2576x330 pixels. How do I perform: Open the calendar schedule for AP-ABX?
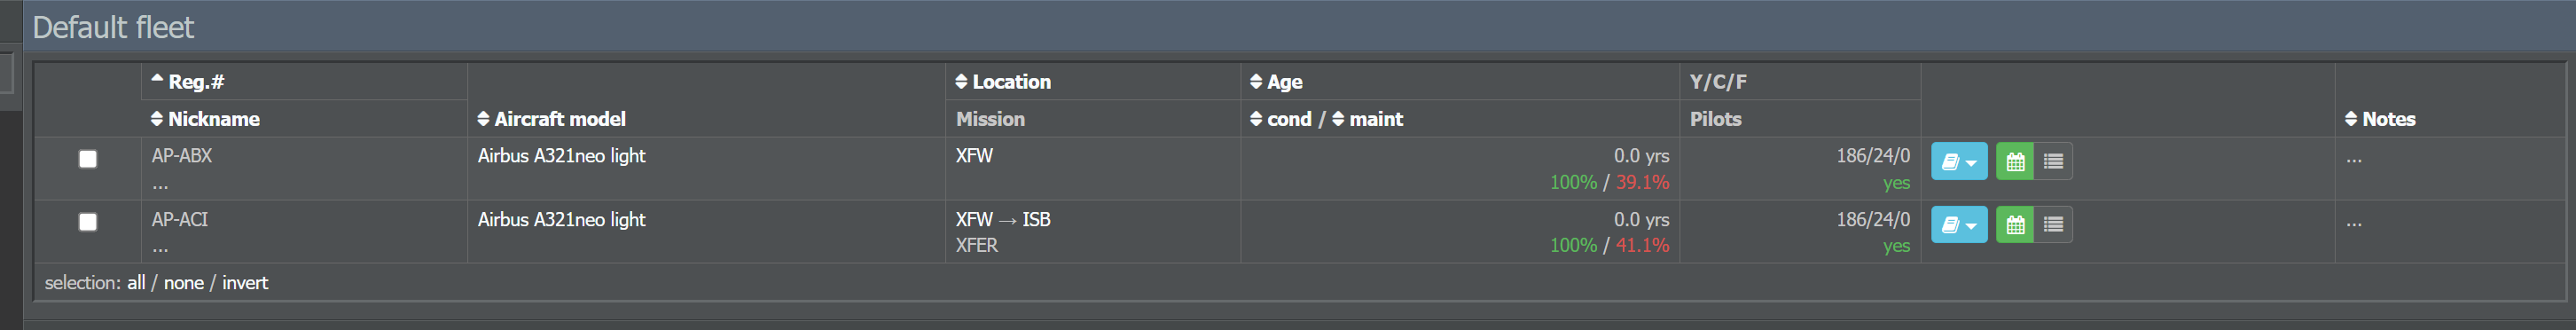click(2014, 161)
